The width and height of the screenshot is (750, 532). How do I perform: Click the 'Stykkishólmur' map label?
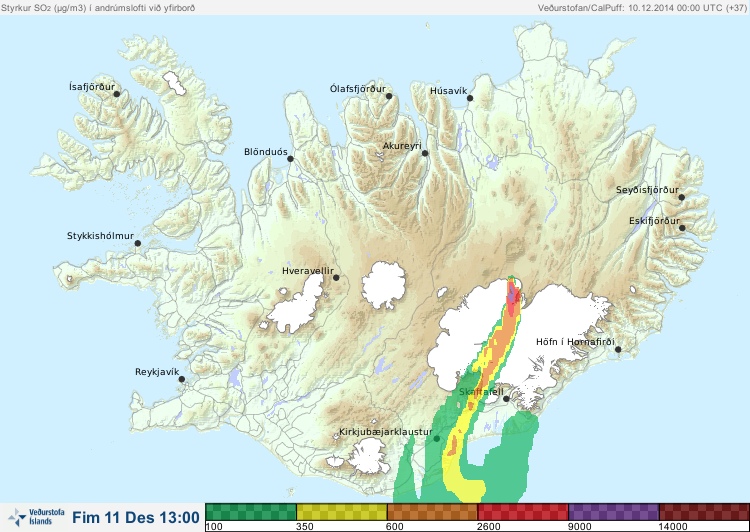click(100, 236)
